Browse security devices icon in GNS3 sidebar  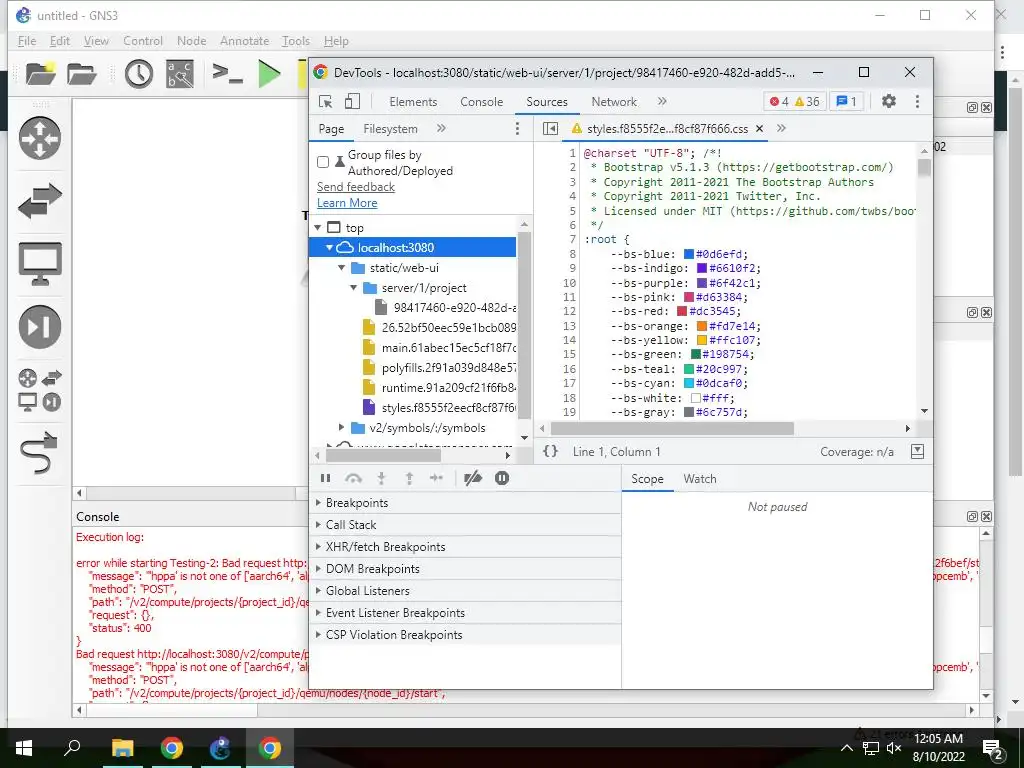[x=40, y=327]
